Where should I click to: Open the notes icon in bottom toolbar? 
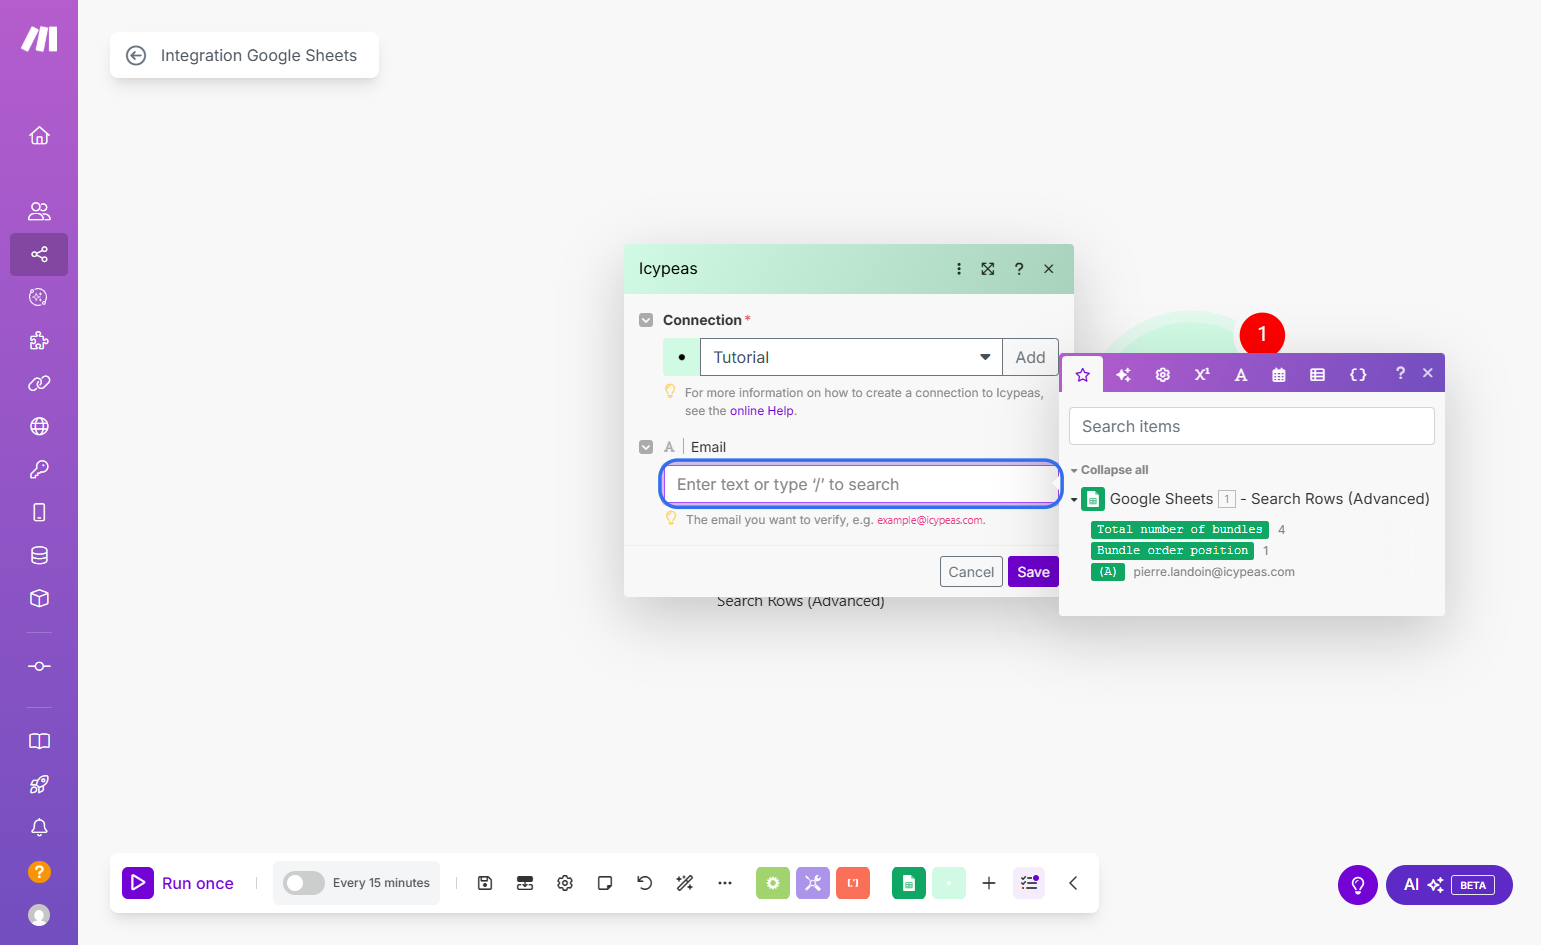[605, 883]
